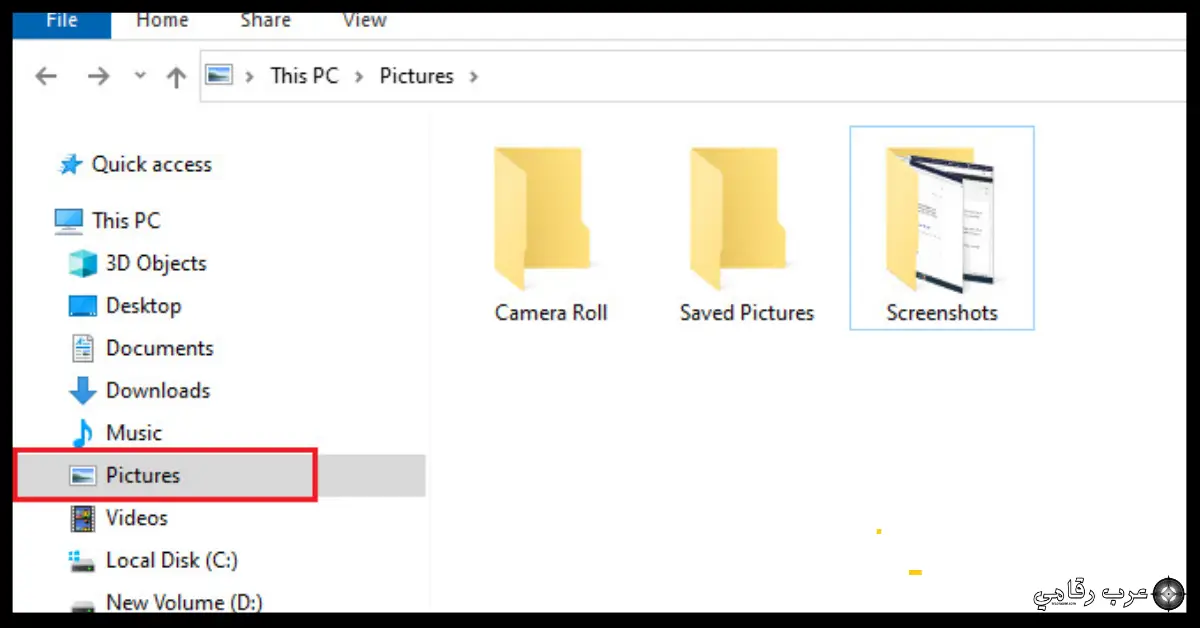Switch to the View ribbon tab
1200x628 pixels.
364,20
